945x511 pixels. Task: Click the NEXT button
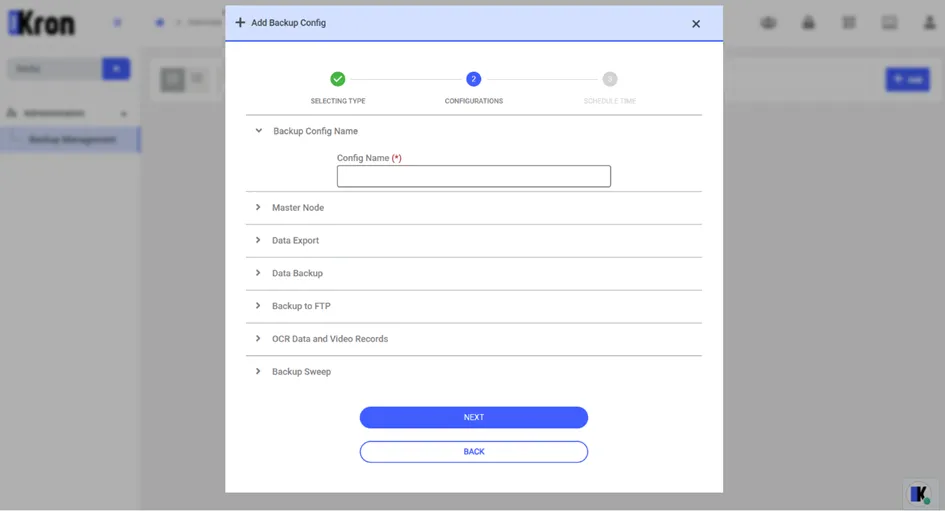(x=474, y=417)
